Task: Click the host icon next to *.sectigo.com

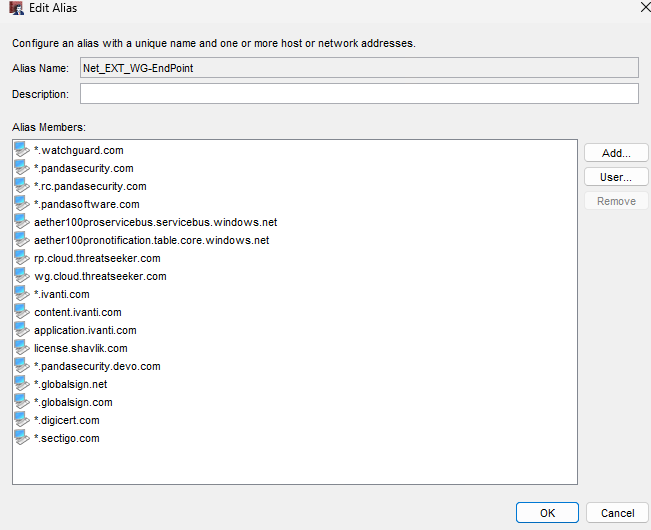Action: [x=22, y=438]
